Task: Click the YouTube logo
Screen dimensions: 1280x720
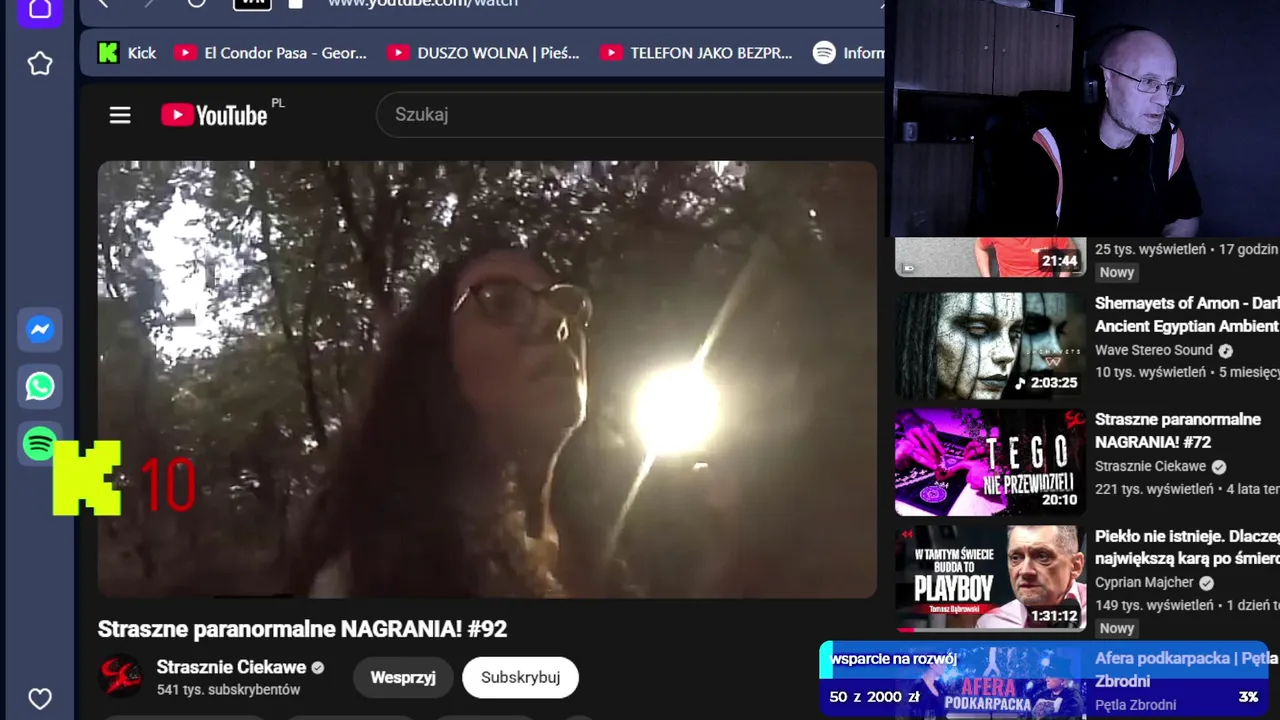Action: pos(214,115)
